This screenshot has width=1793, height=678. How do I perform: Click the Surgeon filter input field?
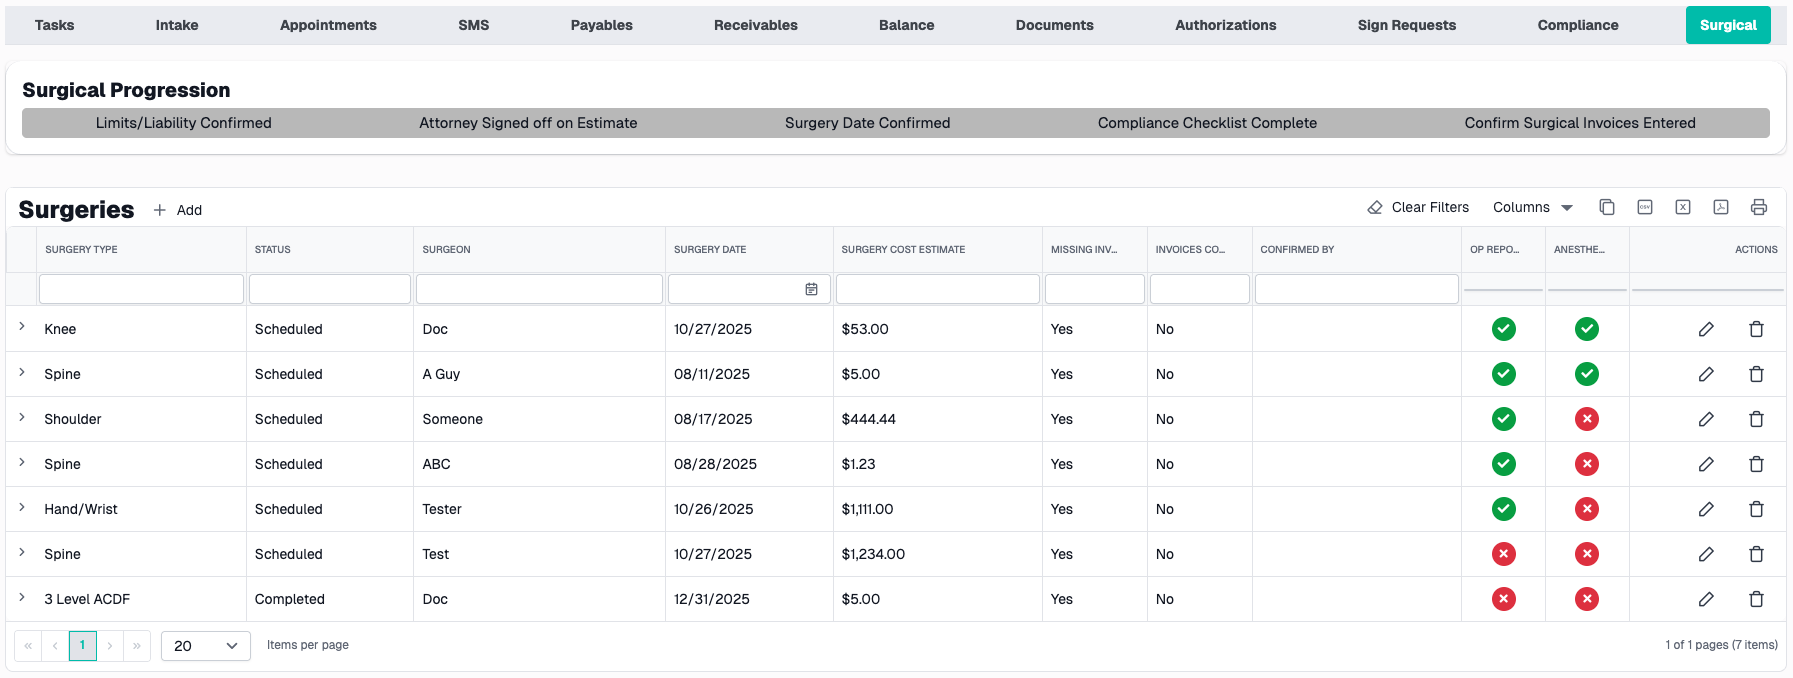539,289
